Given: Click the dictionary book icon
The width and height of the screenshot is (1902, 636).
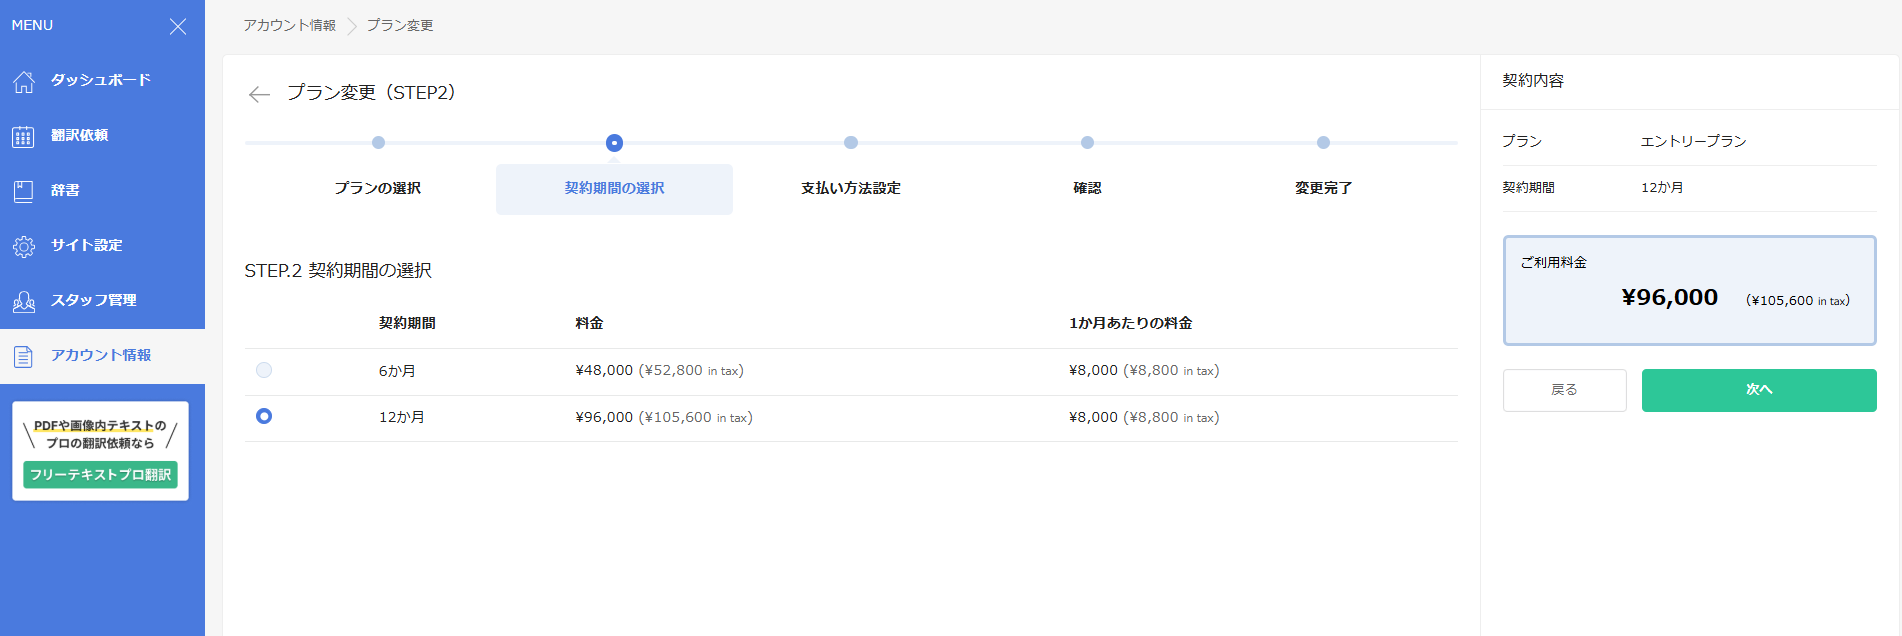Looking at the screenshot, I should coord(24,191).
